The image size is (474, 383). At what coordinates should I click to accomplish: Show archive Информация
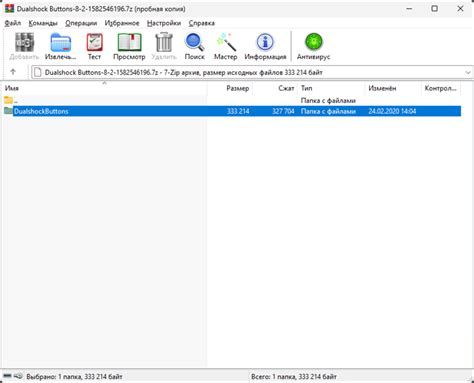coord(265,43)
